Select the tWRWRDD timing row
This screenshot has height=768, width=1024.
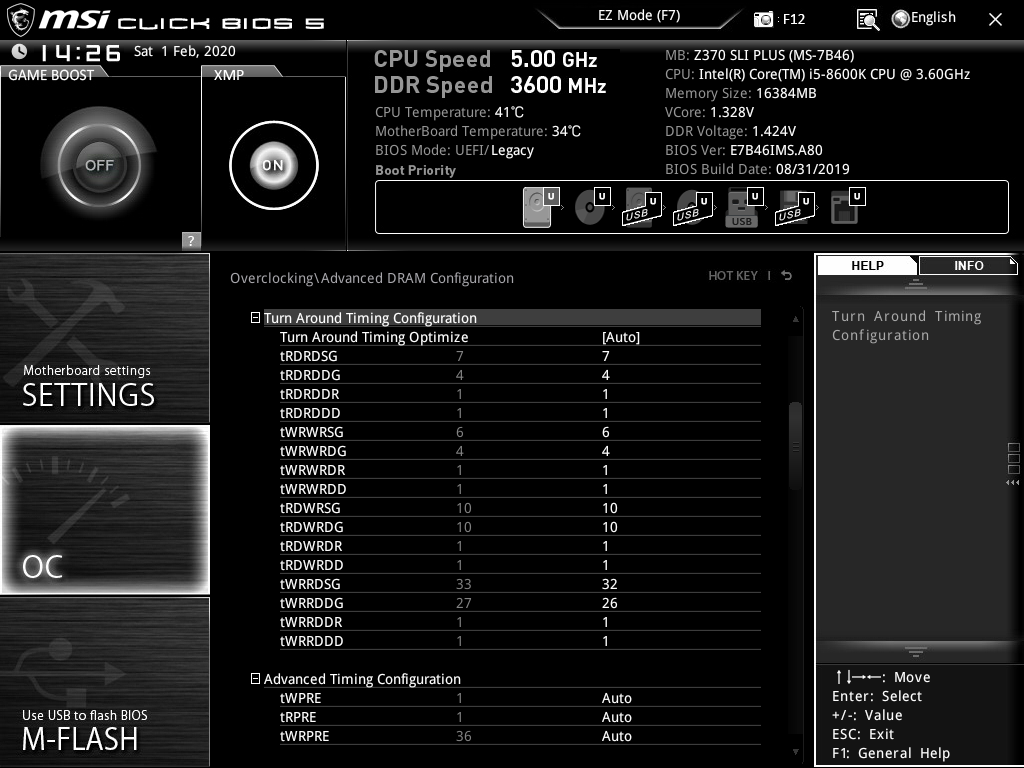[520, 488]
